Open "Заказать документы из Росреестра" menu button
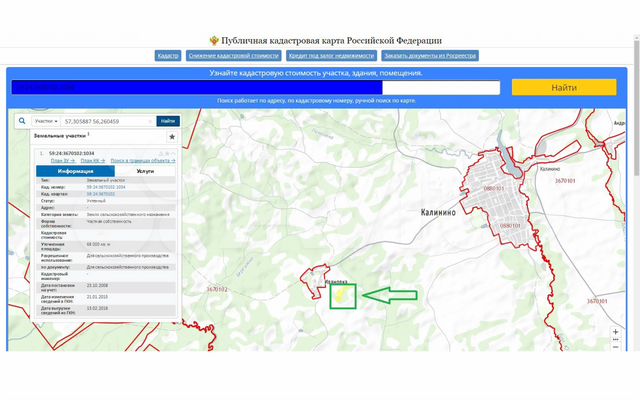This screenshot has height=400, width=640. (430, 56)
